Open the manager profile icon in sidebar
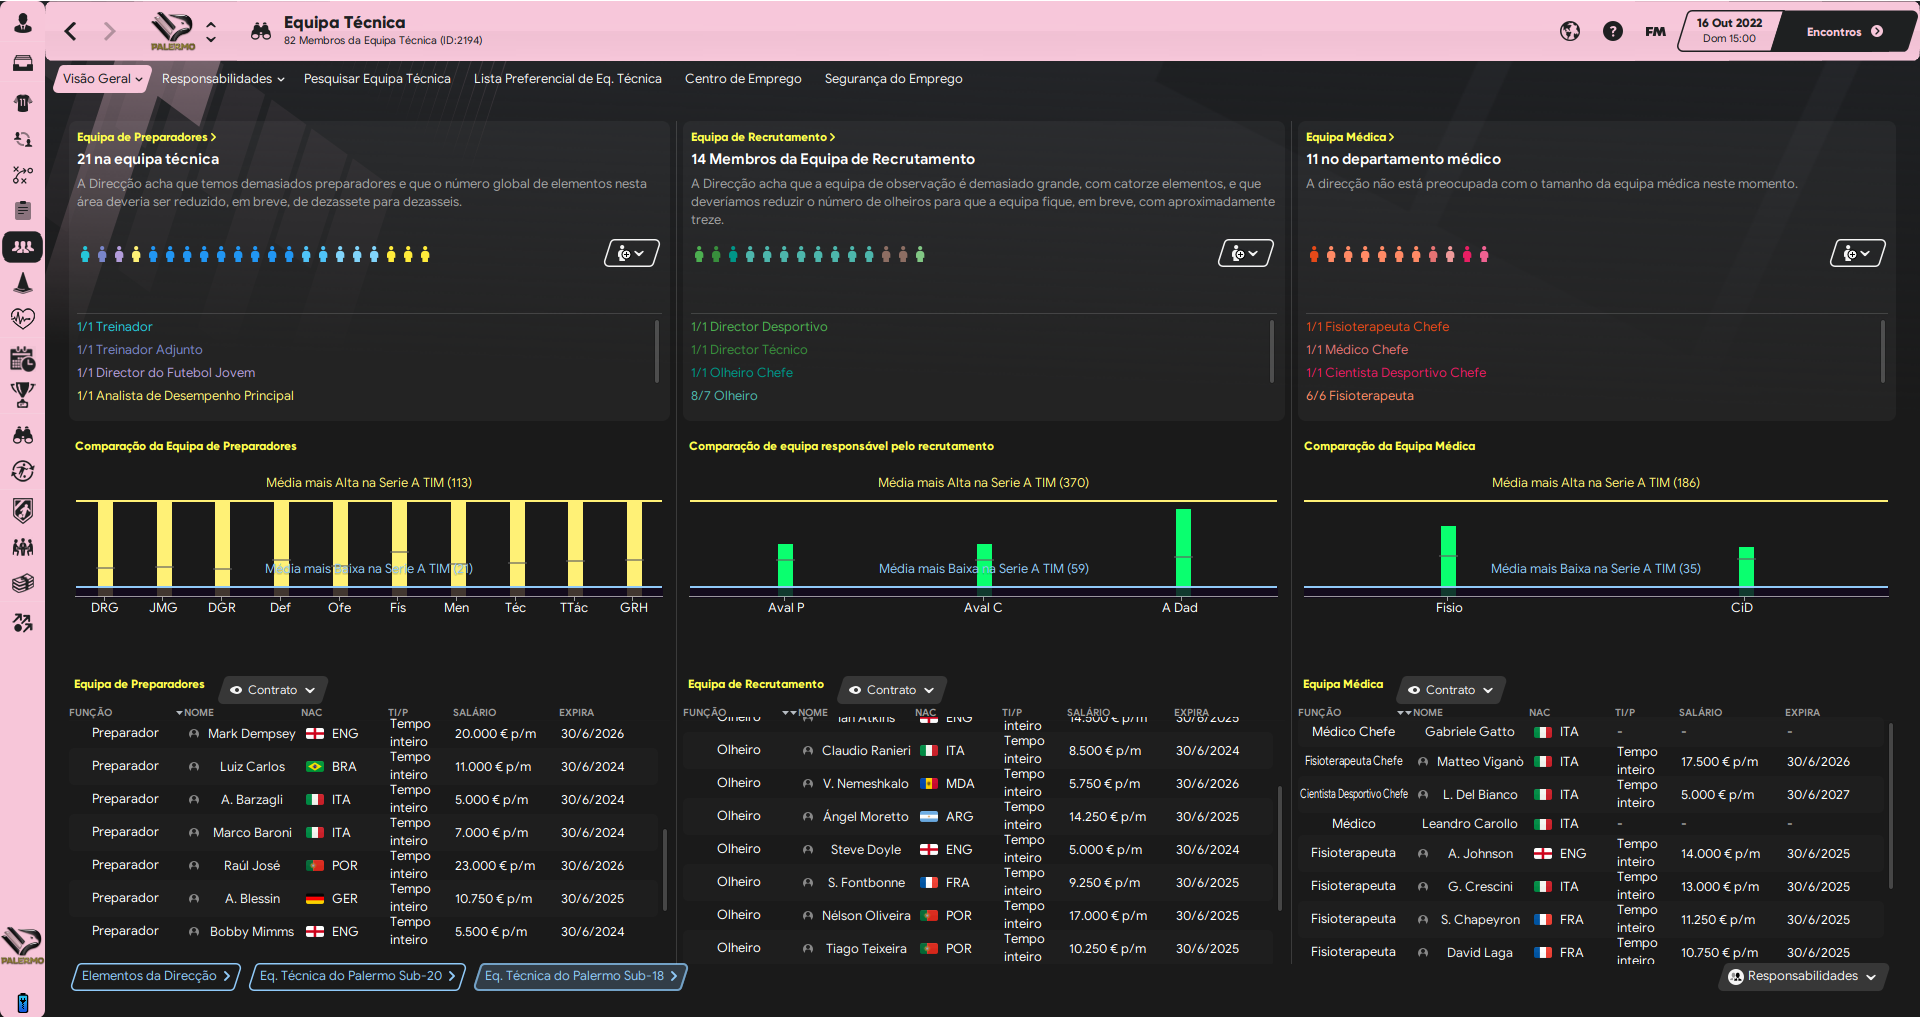Image resolution: width=1920 pixels, height=1017 pixels. [22, 22]
